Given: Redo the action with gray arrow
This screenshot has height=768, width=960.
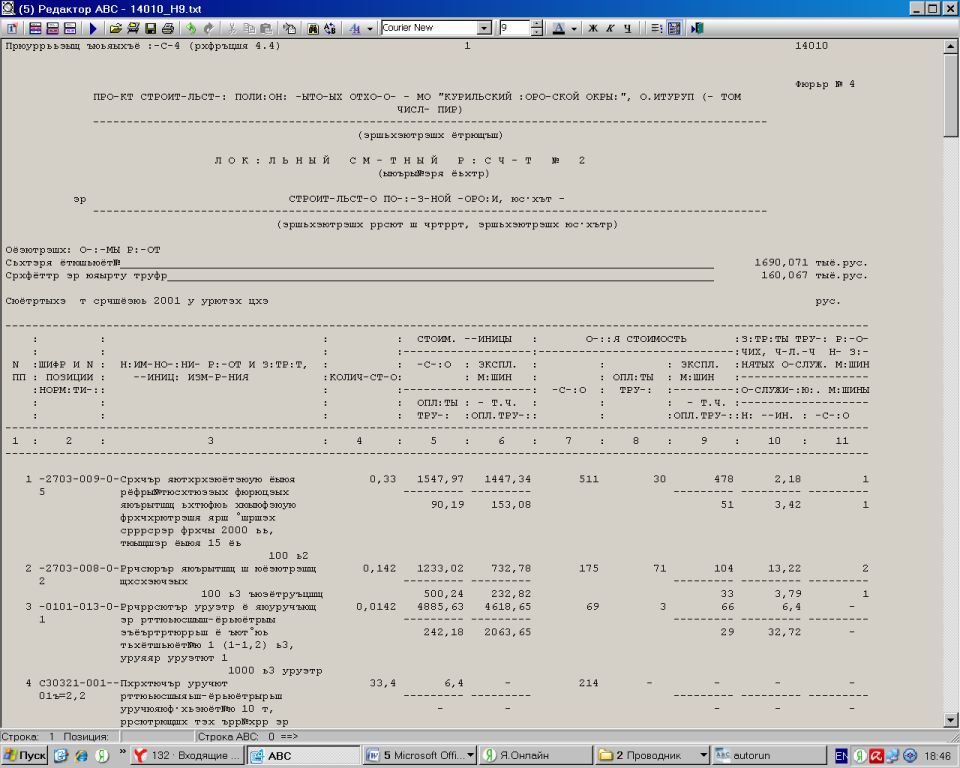Looking at the screenshot, I should point(209,28).
